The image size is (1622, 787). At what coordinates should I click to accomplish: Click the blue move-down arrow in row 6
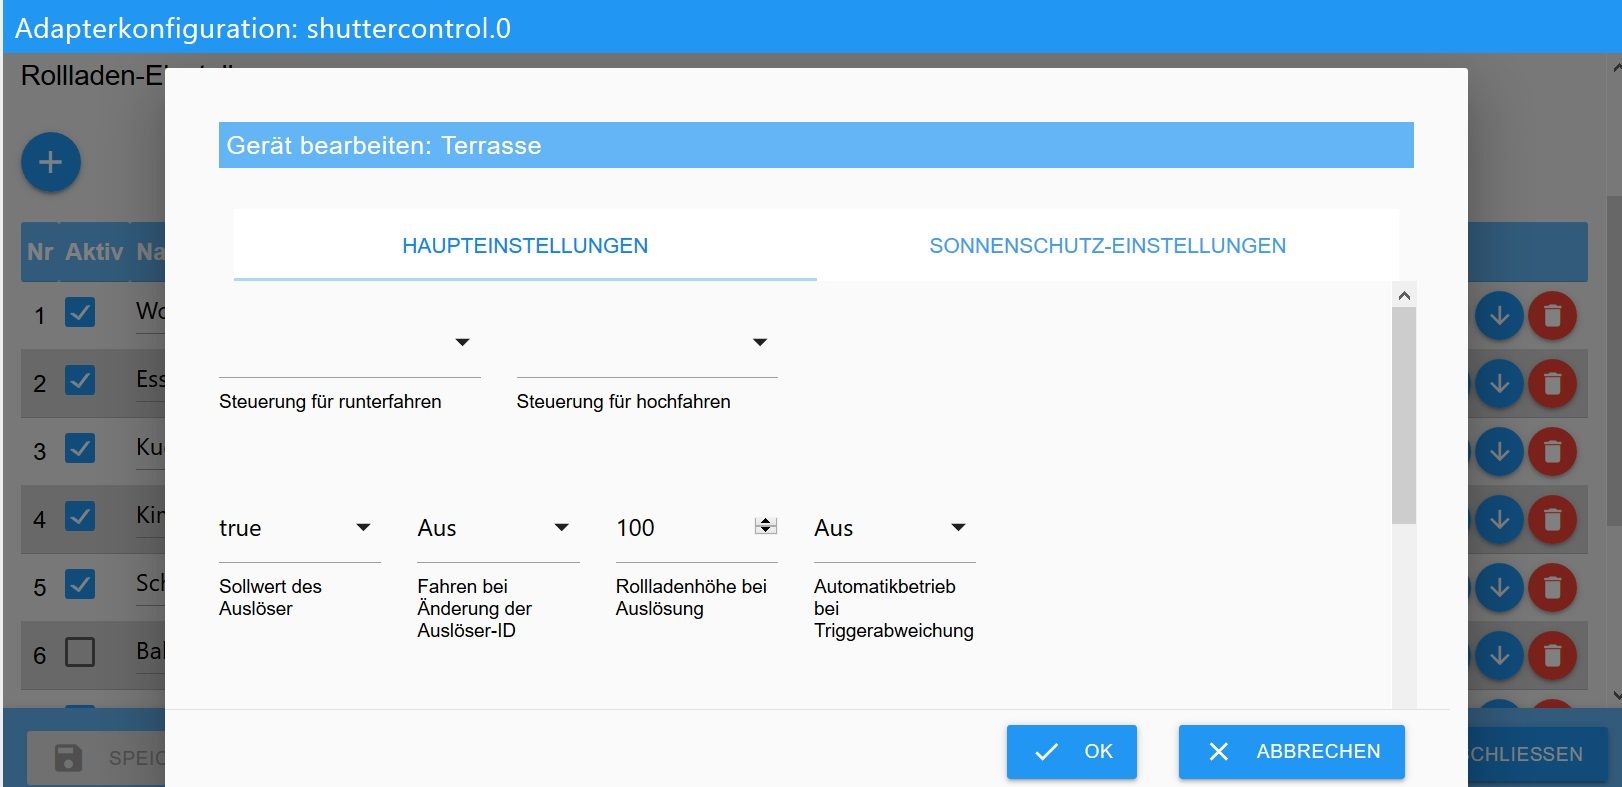[x=1499, y=656]
